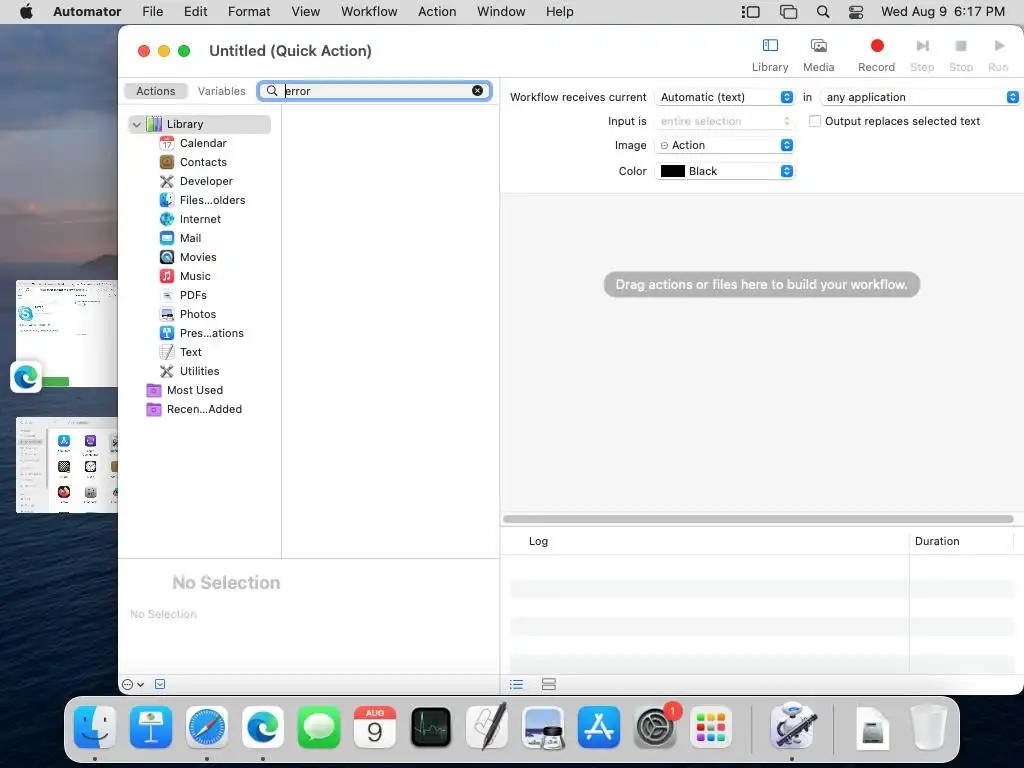Open the Recently Added smart folder
This screenshot has height=768, width=1024.
pyautogui.click(x=204, y=409)
